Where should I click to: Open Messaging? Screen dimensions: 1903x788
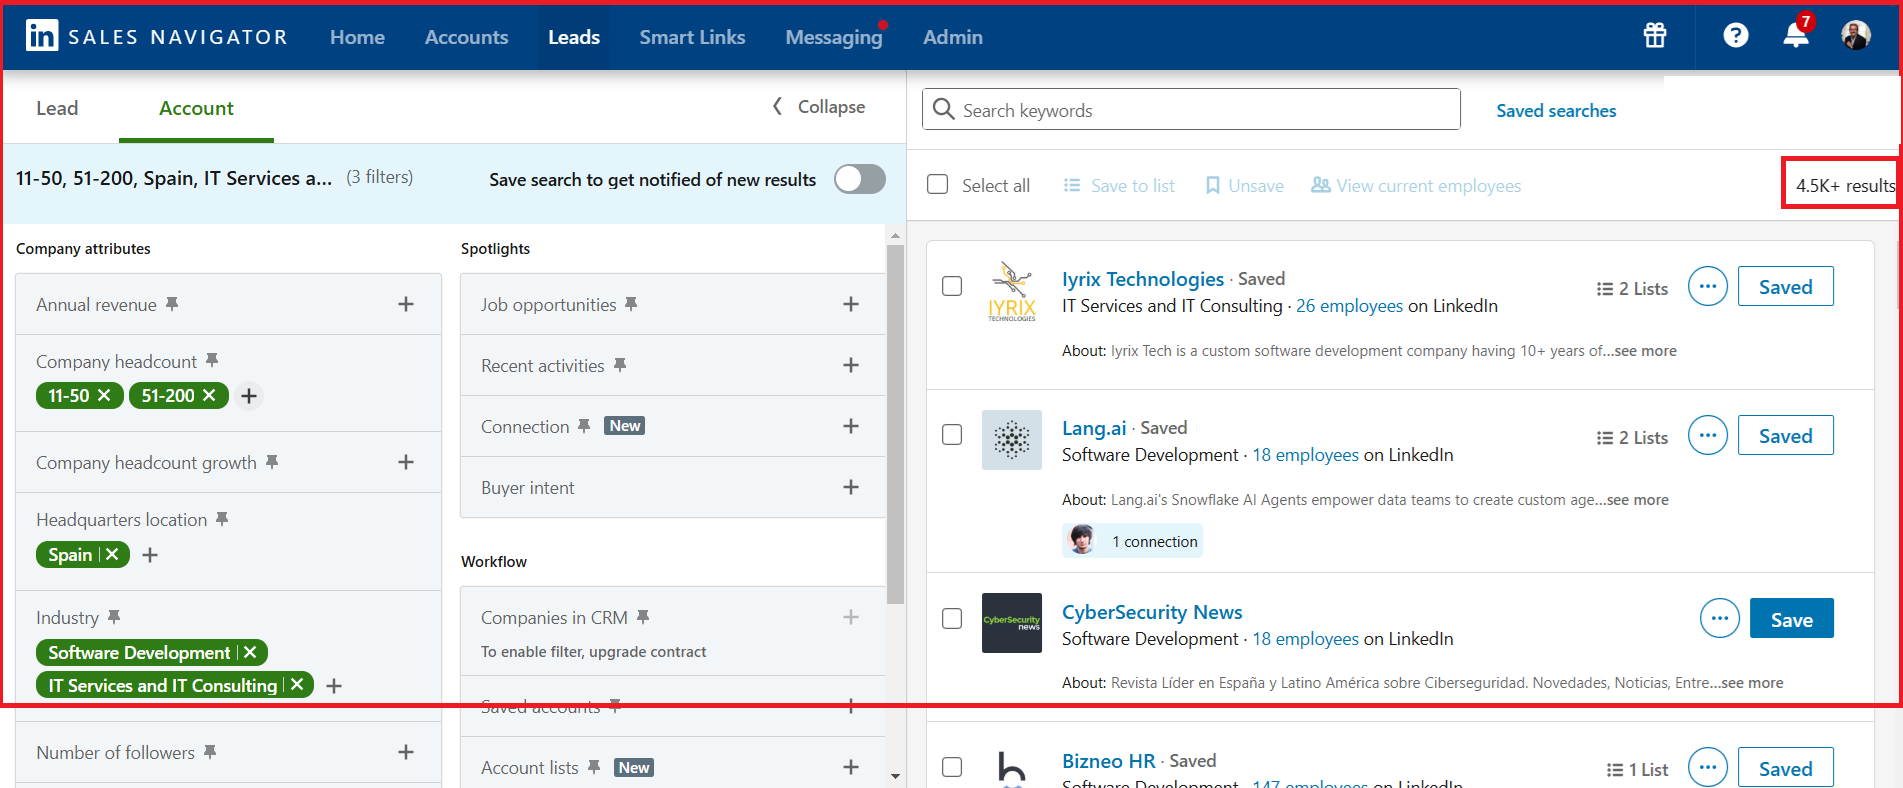click(x=834, y=37)
